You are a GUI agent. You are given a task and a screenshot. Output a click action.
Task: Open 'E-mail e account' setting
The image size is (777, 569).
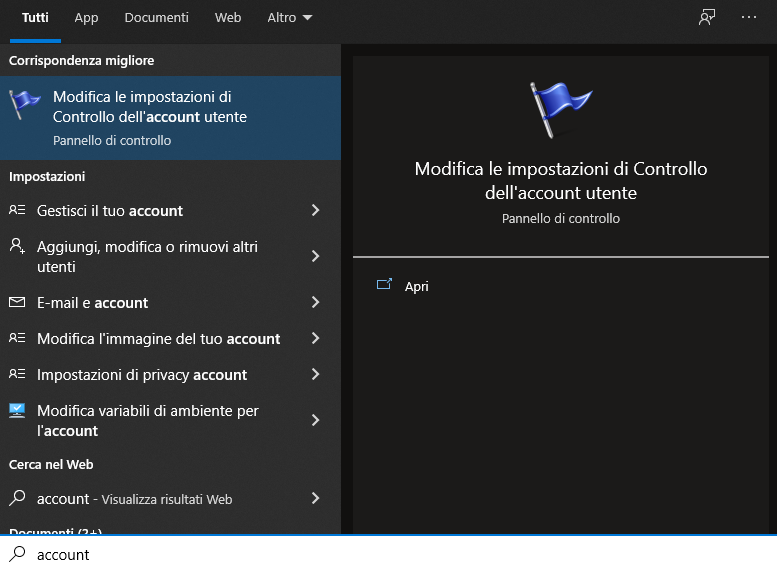coord(170,303)
